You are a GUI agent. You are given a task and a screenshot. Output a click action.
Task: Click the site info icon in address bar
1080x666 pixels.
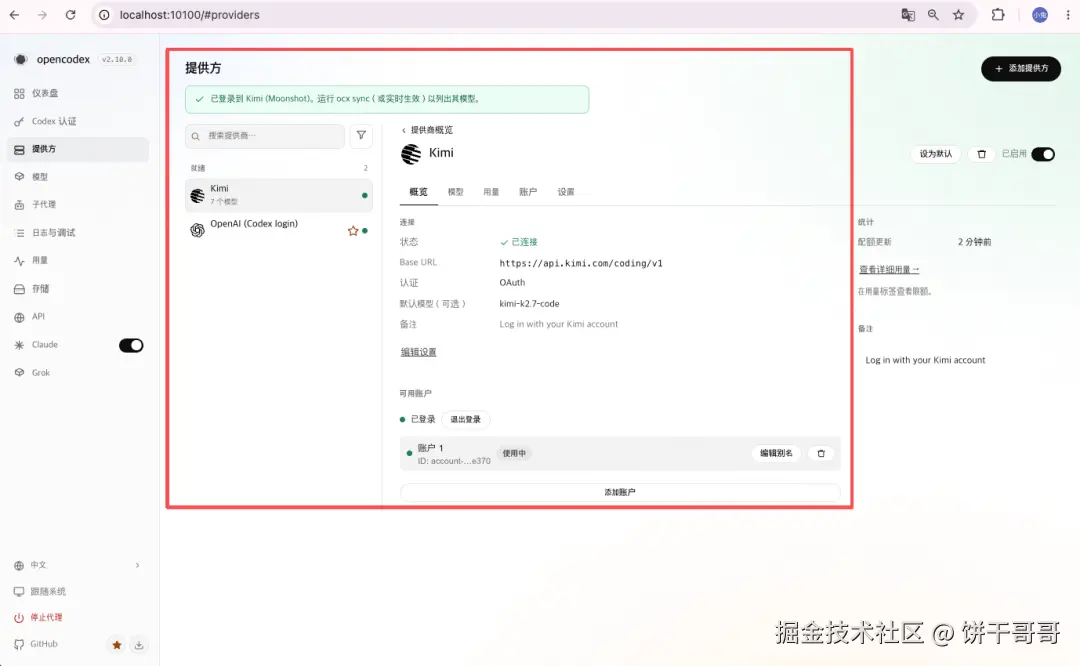104,14
